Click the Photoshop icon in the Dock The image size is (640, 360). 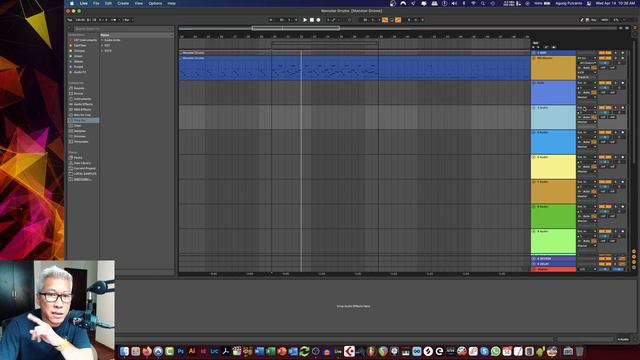[x=181, y=351]
